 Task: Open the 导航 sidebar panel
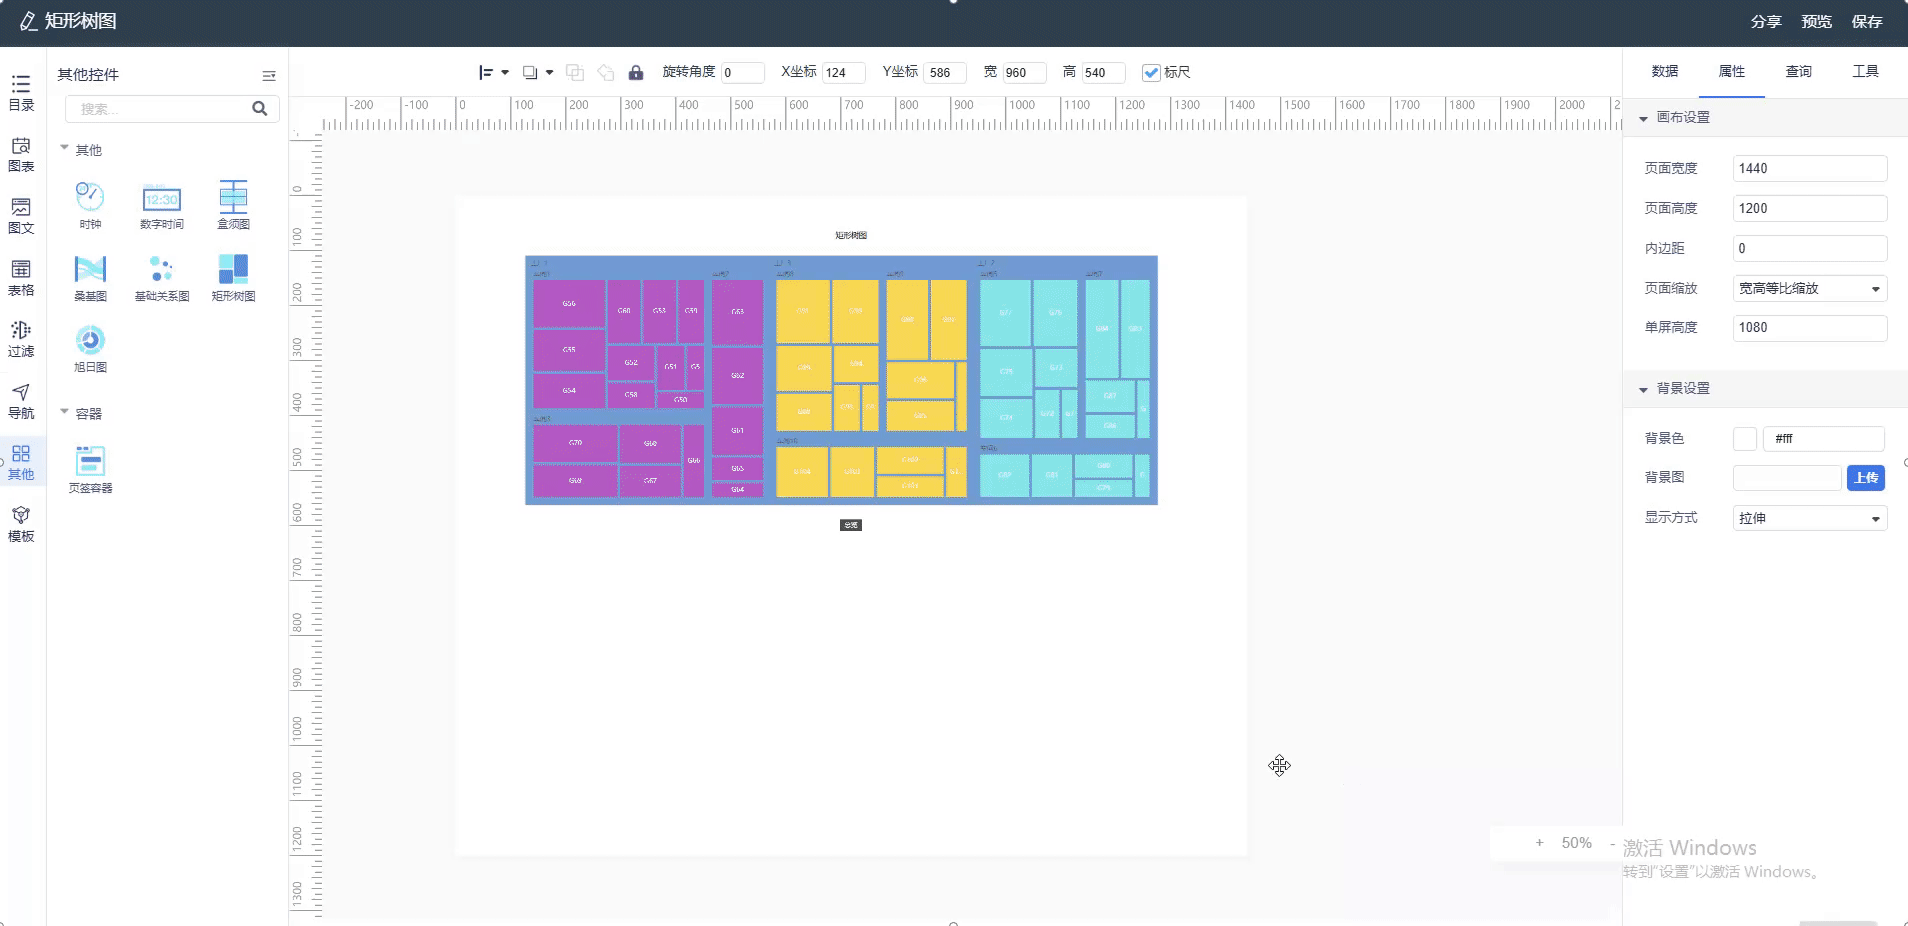coord(21,401)
